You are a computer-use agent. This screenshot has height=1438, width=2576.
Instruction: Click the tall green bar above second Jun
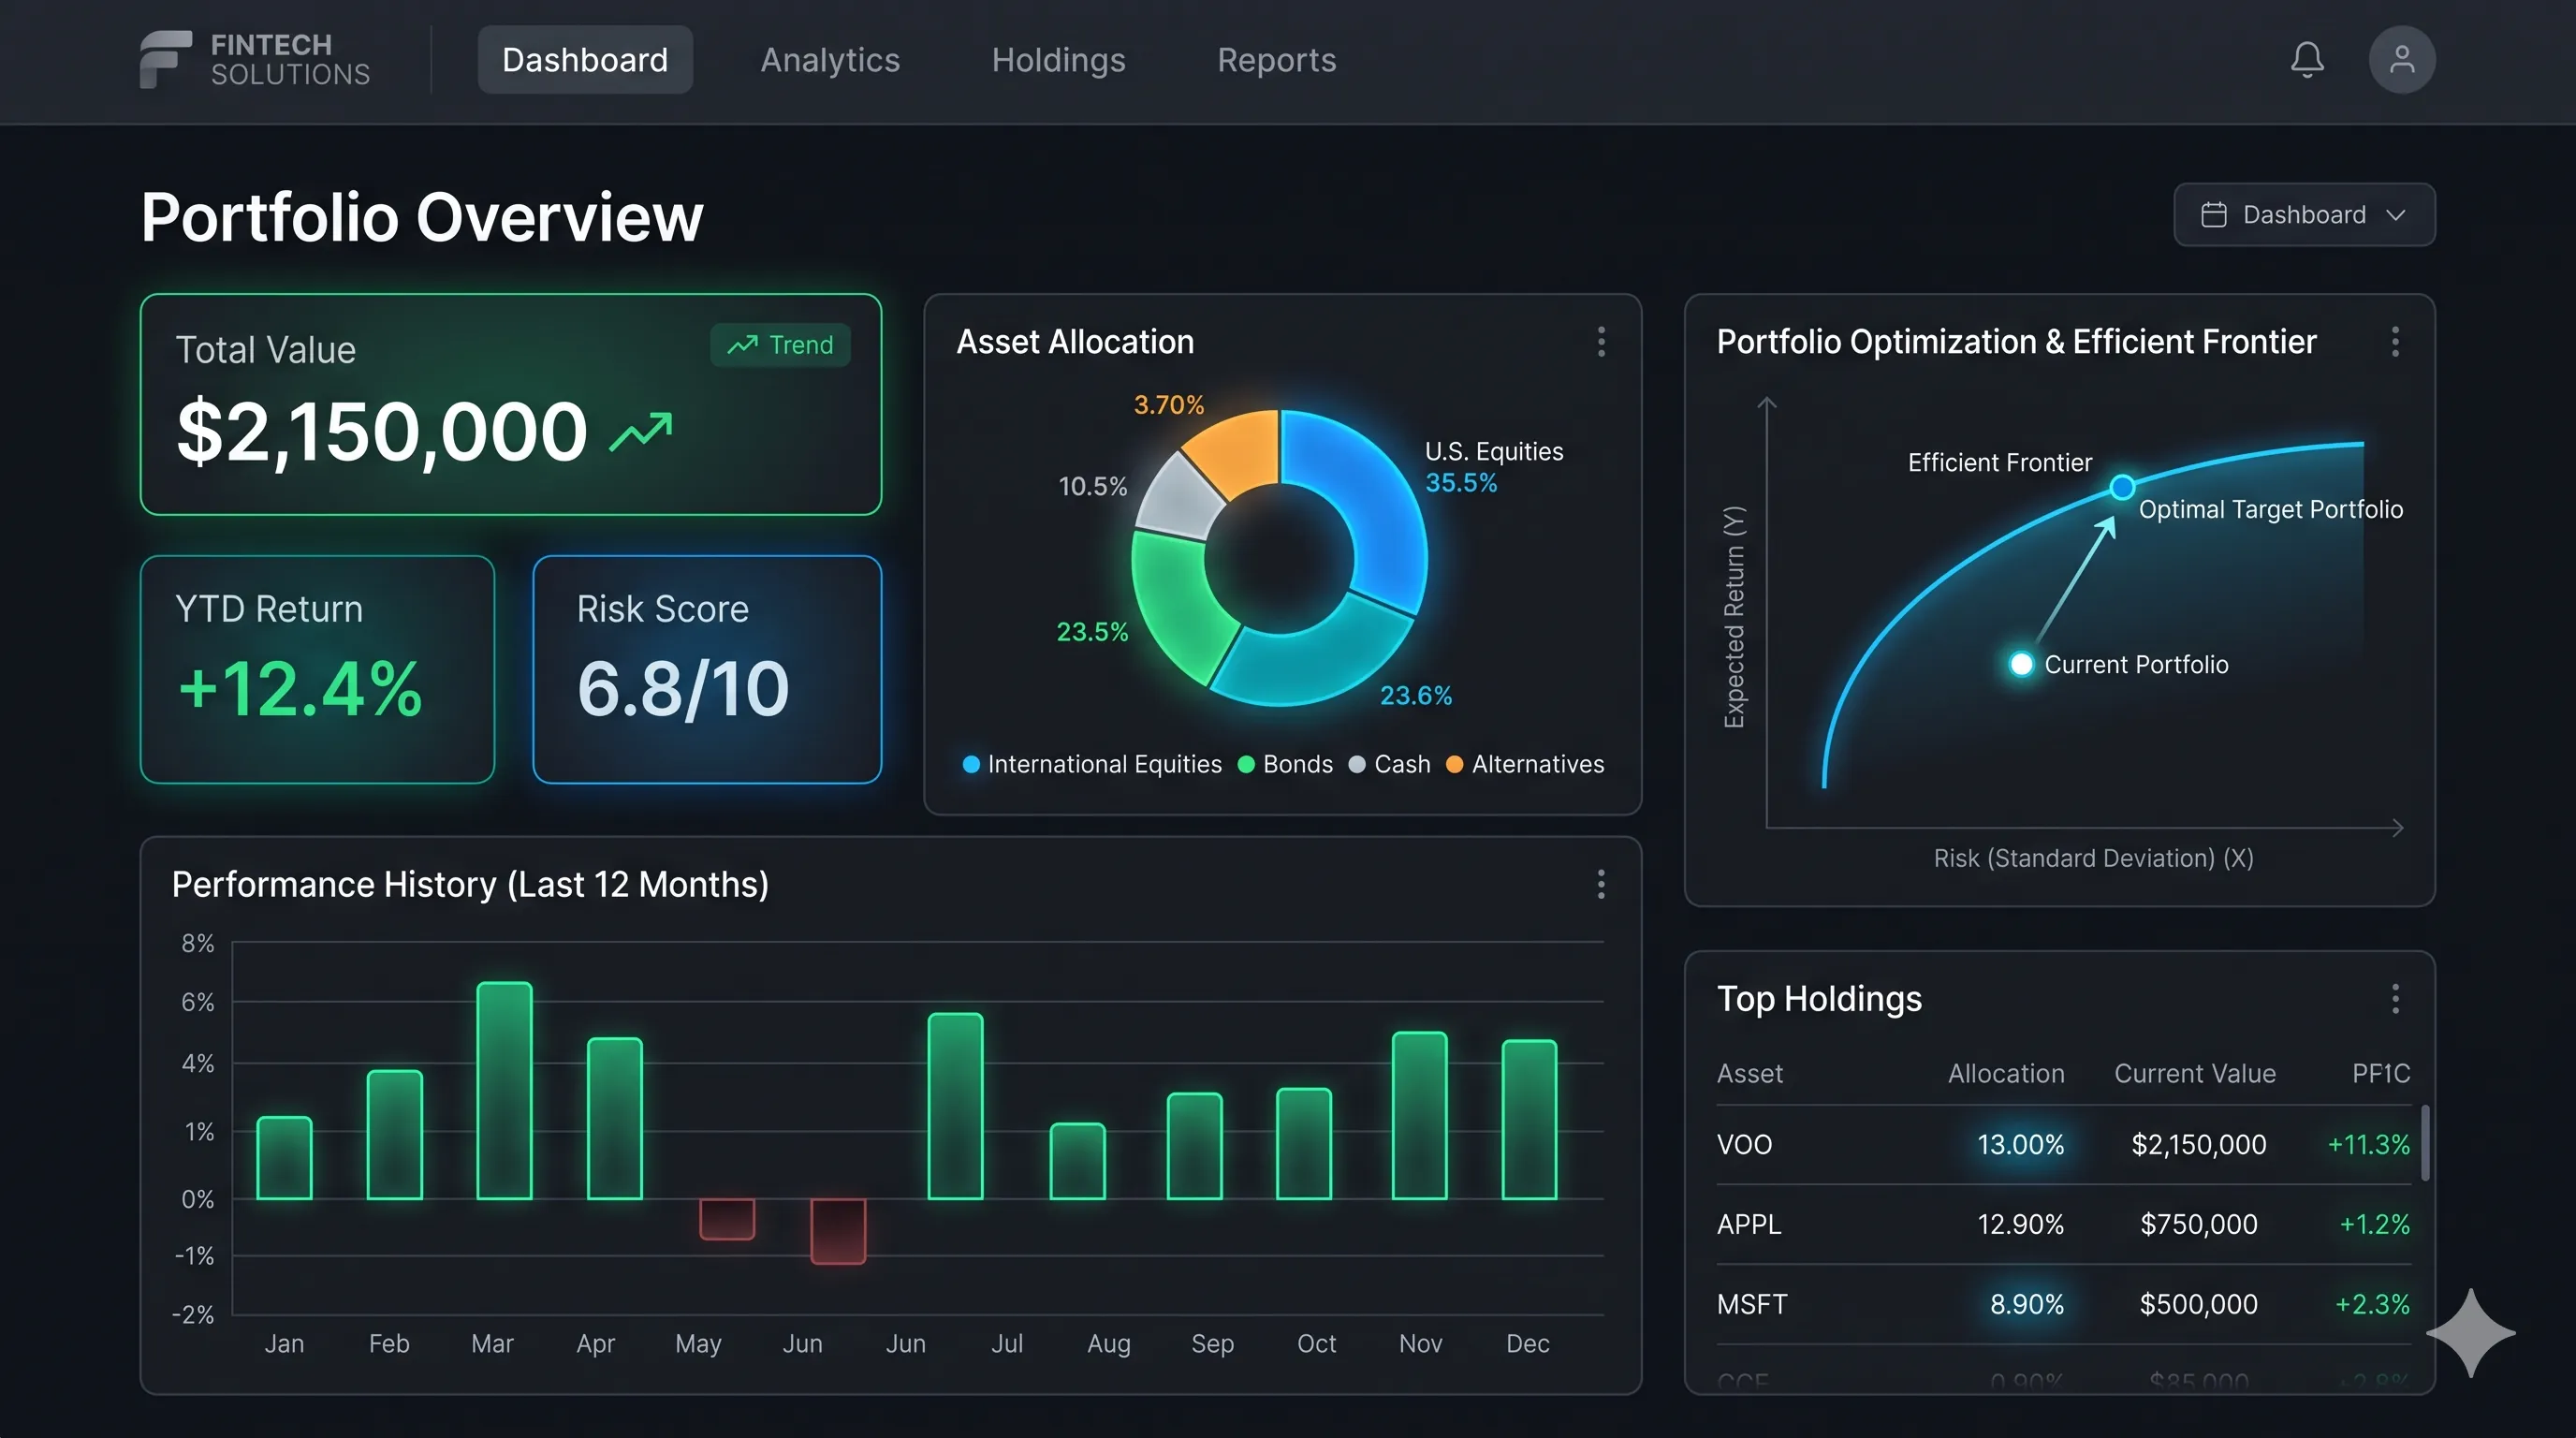pos(956,1106)
